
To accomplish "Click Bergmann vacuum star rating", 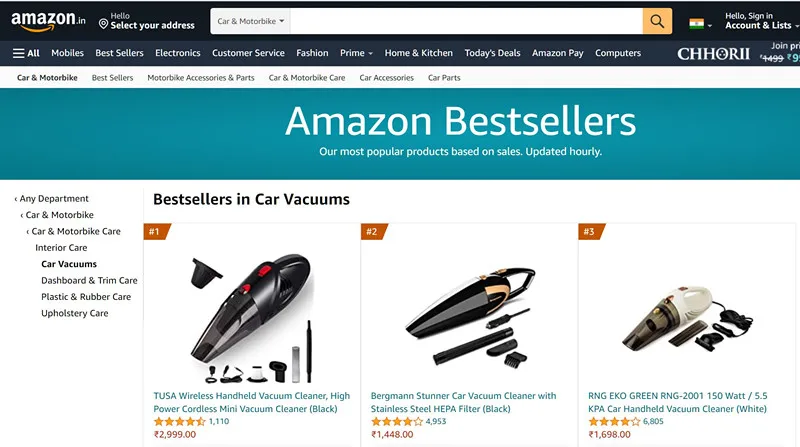I will click(396, 421).
